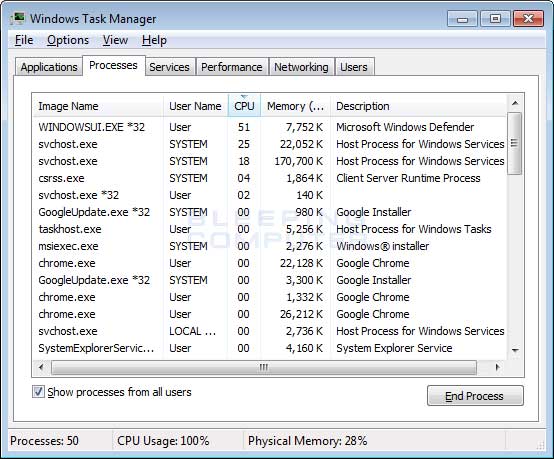
Task: Select the taskhost.exe process
Action: click(270, 229)
